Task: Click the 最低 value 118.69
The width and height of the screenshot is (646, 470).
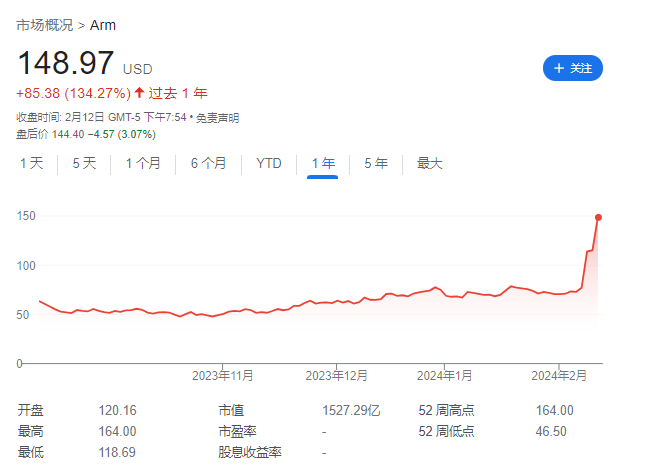Action: pos(117,452)
